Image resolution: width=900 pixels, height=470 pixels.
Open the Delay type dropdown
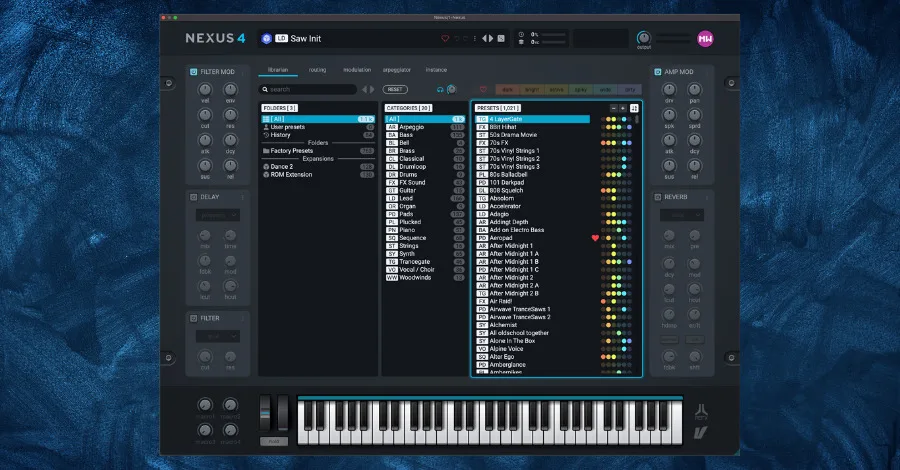click(218, 215)
